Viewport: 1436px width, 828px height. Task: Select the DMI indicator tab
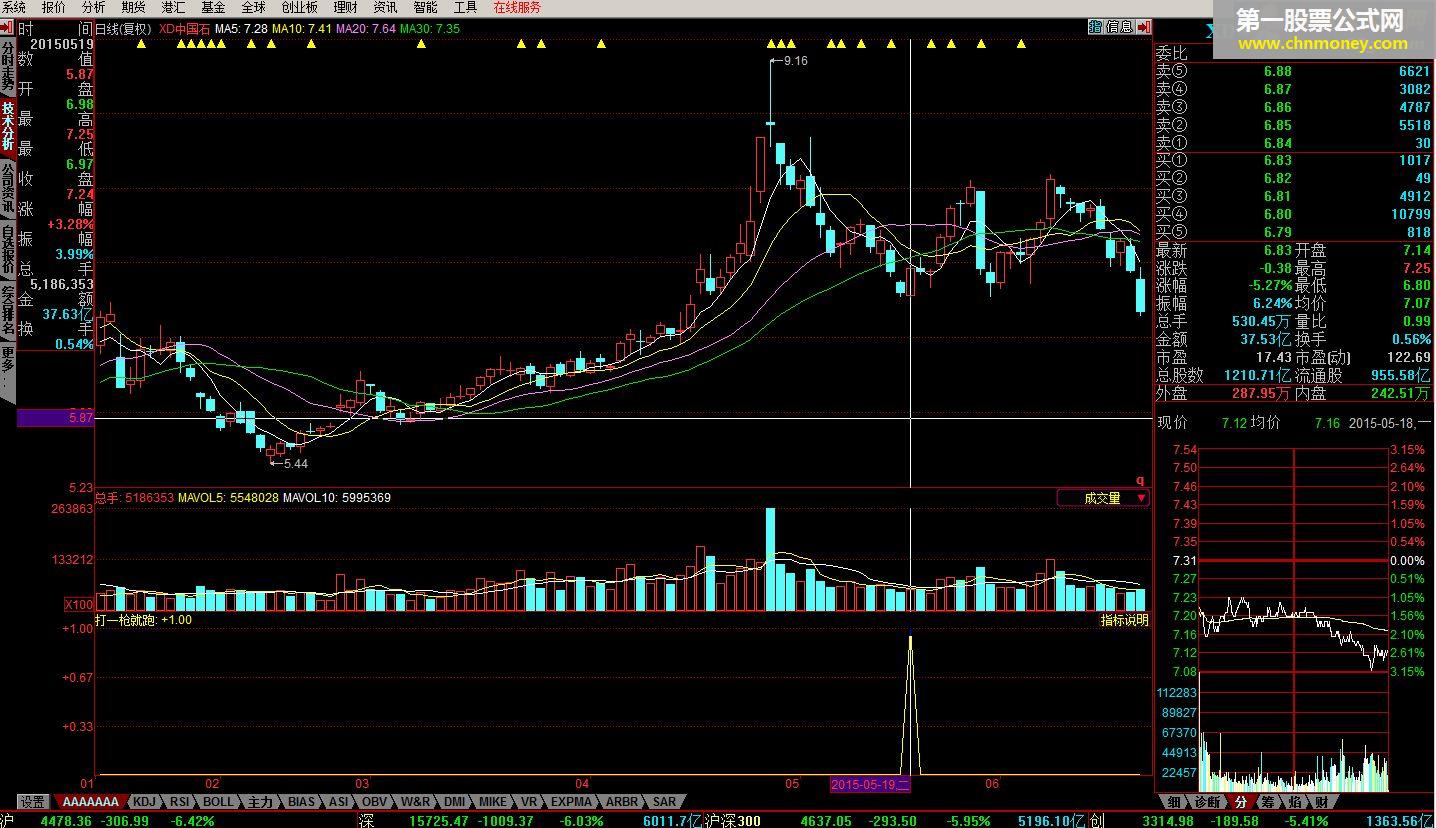point(455,802)
